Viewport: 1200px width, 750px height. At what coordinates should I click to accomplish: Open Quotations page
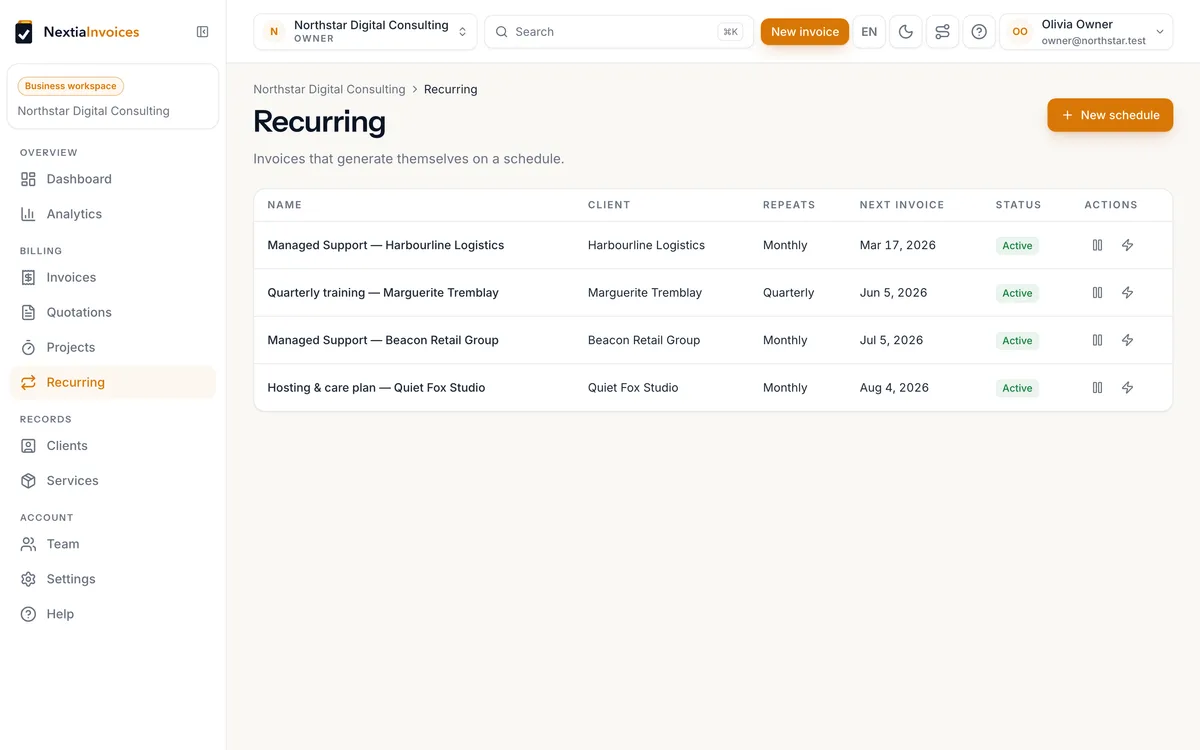click(x=112, y=312)
